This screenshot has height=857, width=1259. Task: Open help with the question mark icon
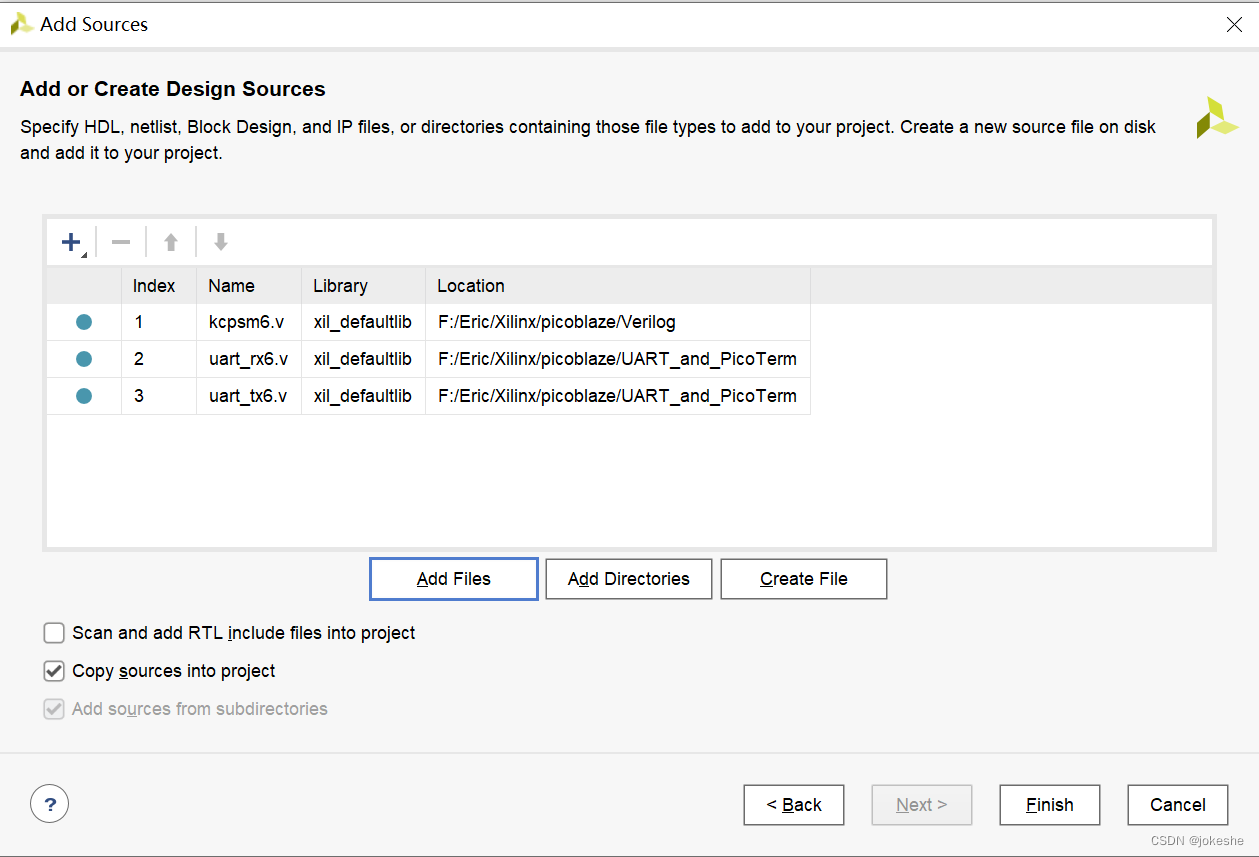pyautogui.click(x=50, y=803)
